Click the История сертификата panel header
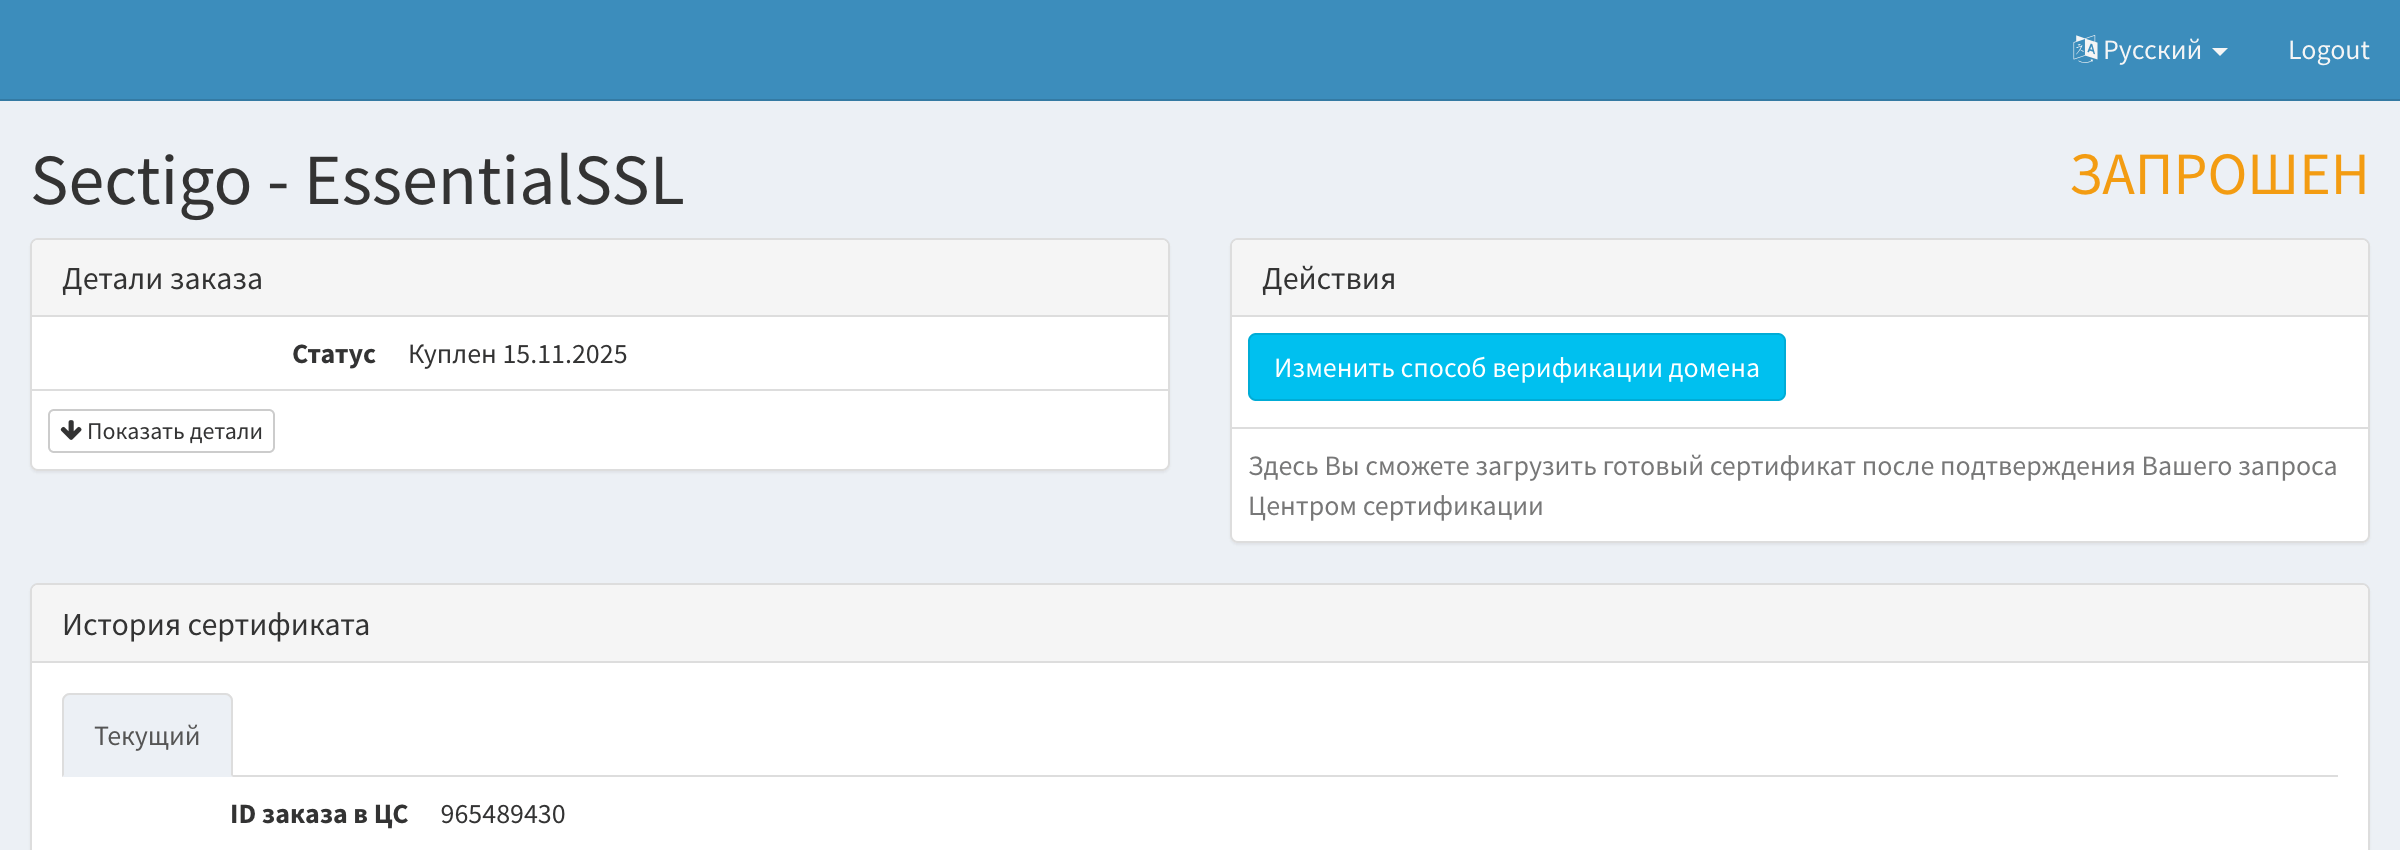 coord(1200,624)
